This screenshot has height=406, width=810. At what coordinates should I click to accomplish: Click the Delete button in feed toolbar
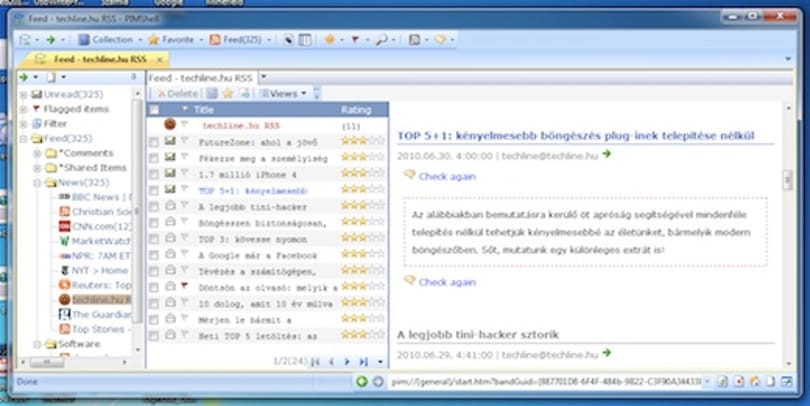(x=178, y=93)
